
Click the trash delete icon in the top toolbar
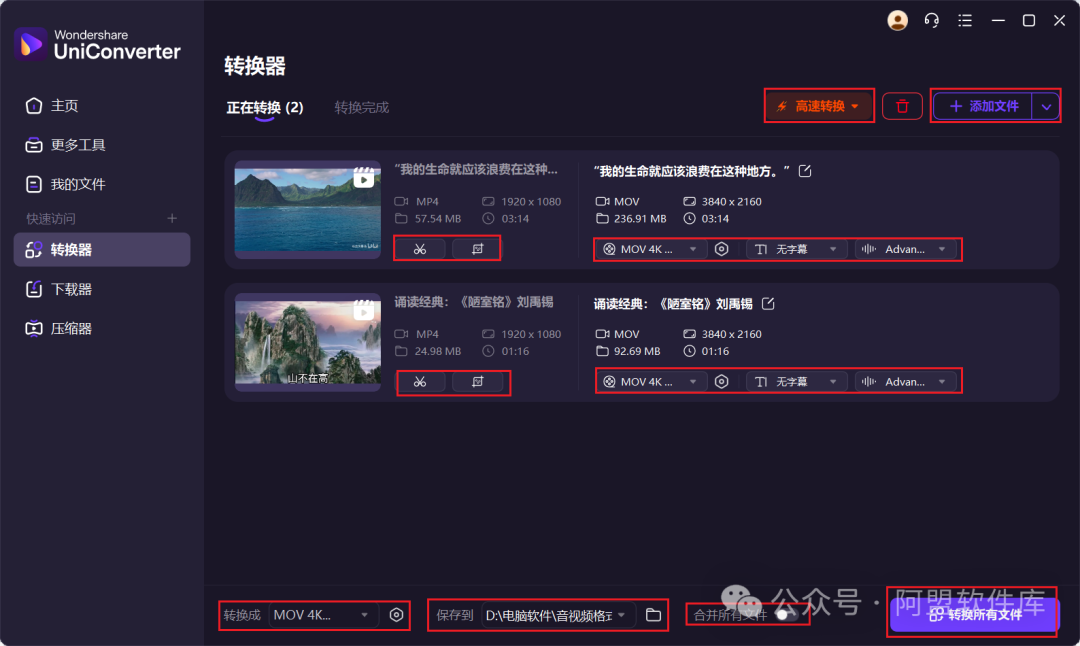[902, 105]
